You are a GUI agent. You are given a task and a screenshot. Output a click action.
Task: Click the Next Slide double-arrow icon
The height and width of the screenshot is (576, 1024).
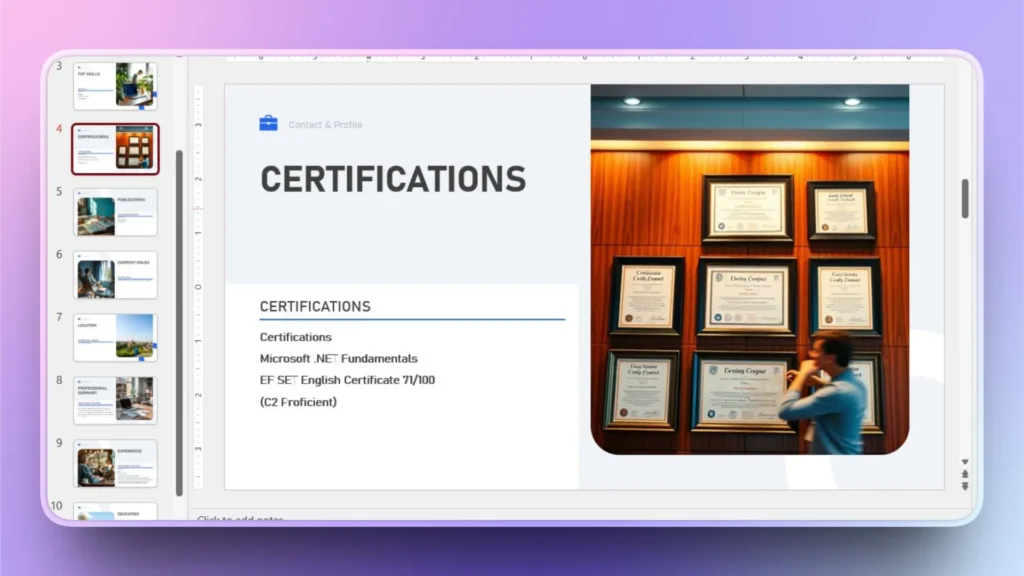click(x=964, y=485)
